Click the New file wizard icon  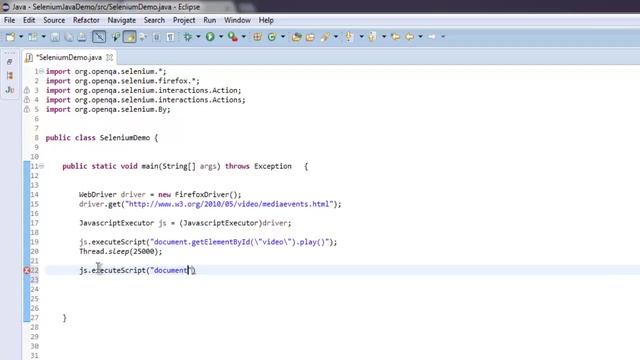click(10, 37)
